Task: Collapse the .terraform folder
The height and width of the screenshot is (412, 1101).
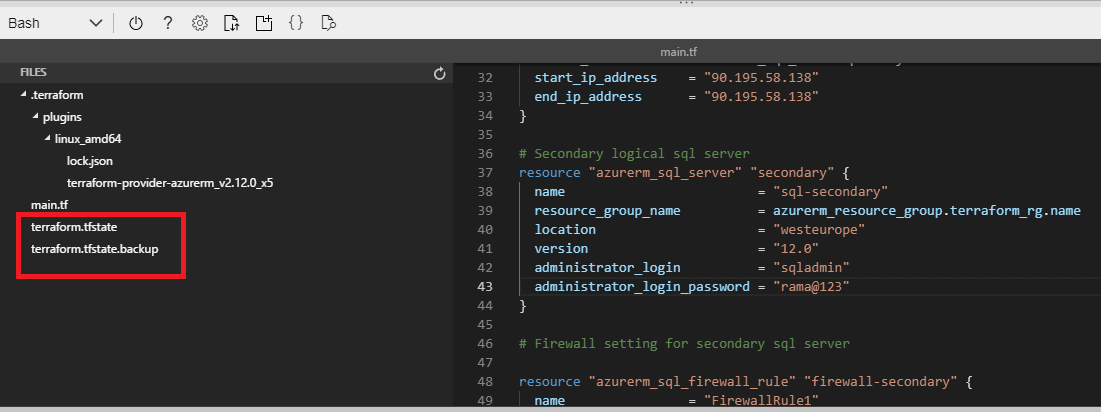Action: [x=23, y=95]
